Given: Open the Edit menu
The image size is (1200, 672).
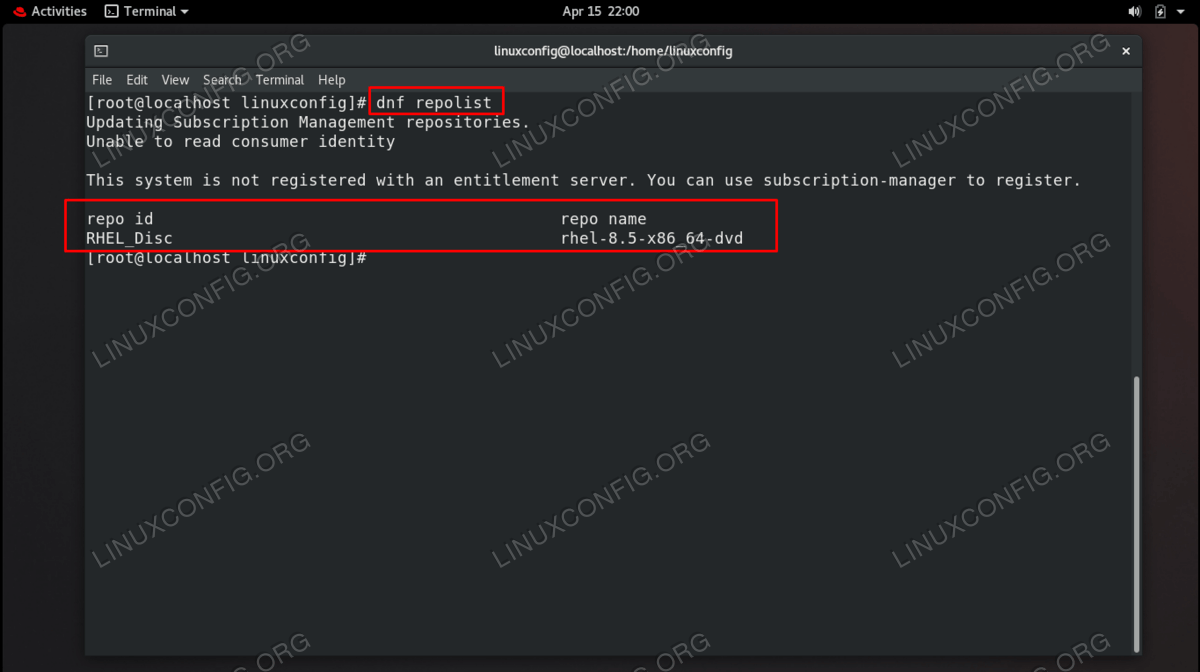Looking at the screenshot, I should tap(137, 80).
